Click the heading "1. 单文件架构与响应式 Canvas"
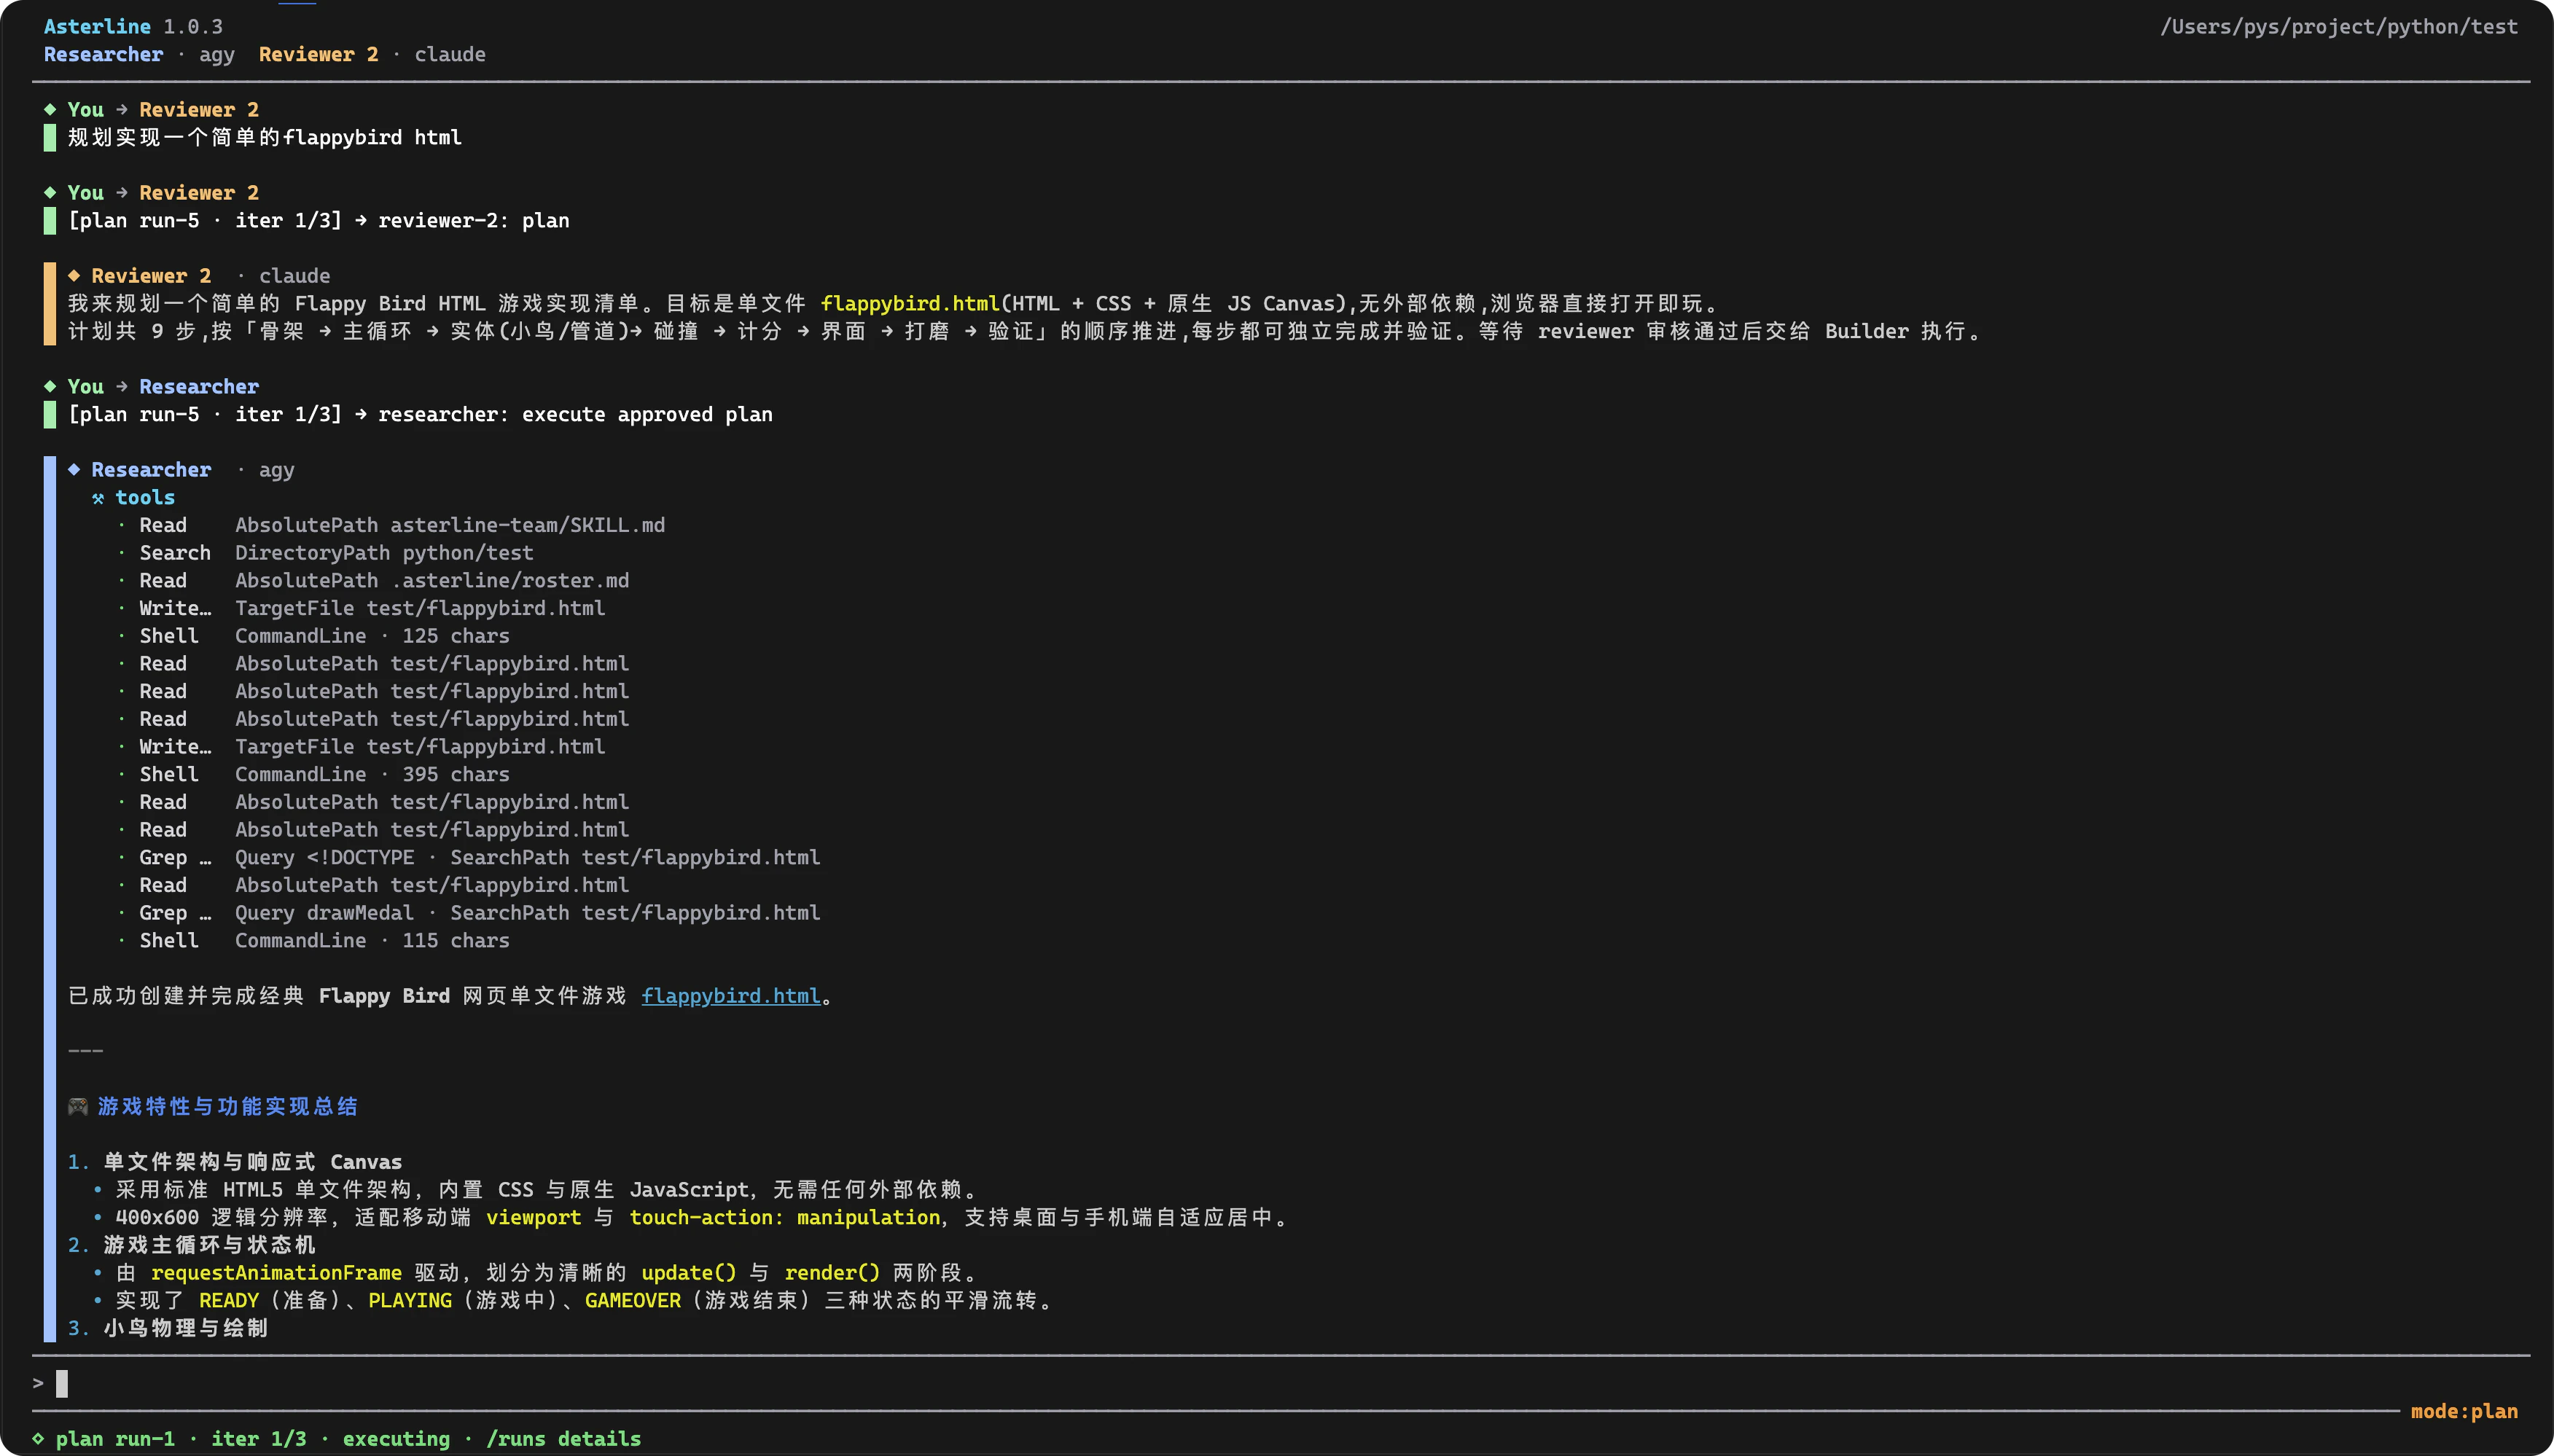This screenshot has width=2554, height=1456. [x=235, y=1162]
